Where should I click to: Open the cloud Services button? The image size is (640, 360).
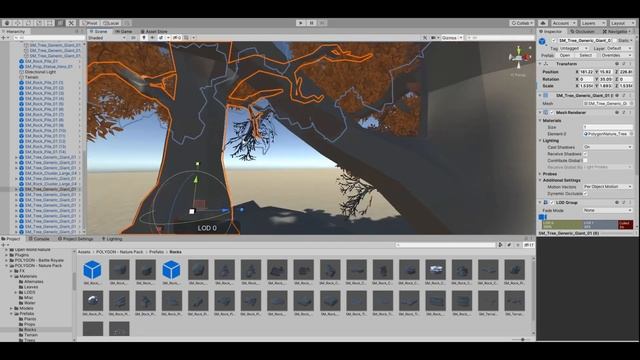coord(543,23)
